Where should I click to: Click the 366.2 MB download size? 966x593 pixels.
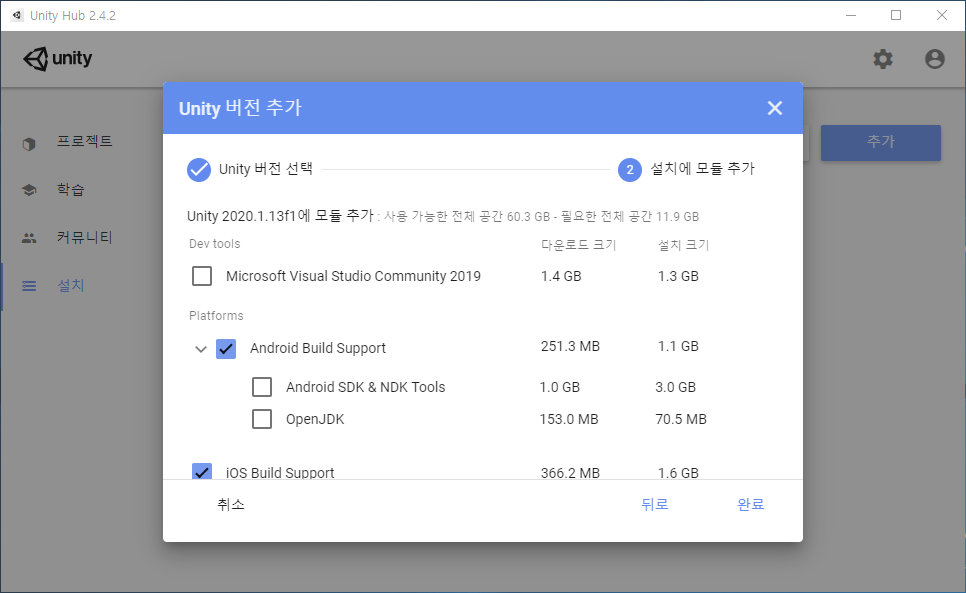coord(570,472)
